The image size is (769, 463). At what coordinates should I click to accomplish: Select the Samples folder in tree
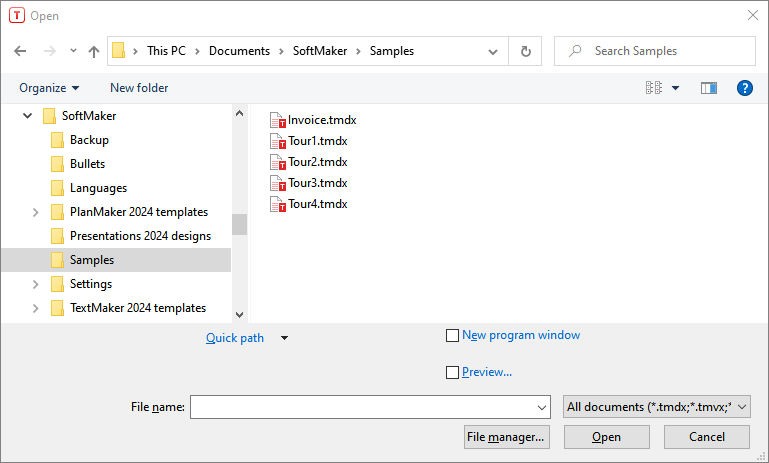[92, 260]
